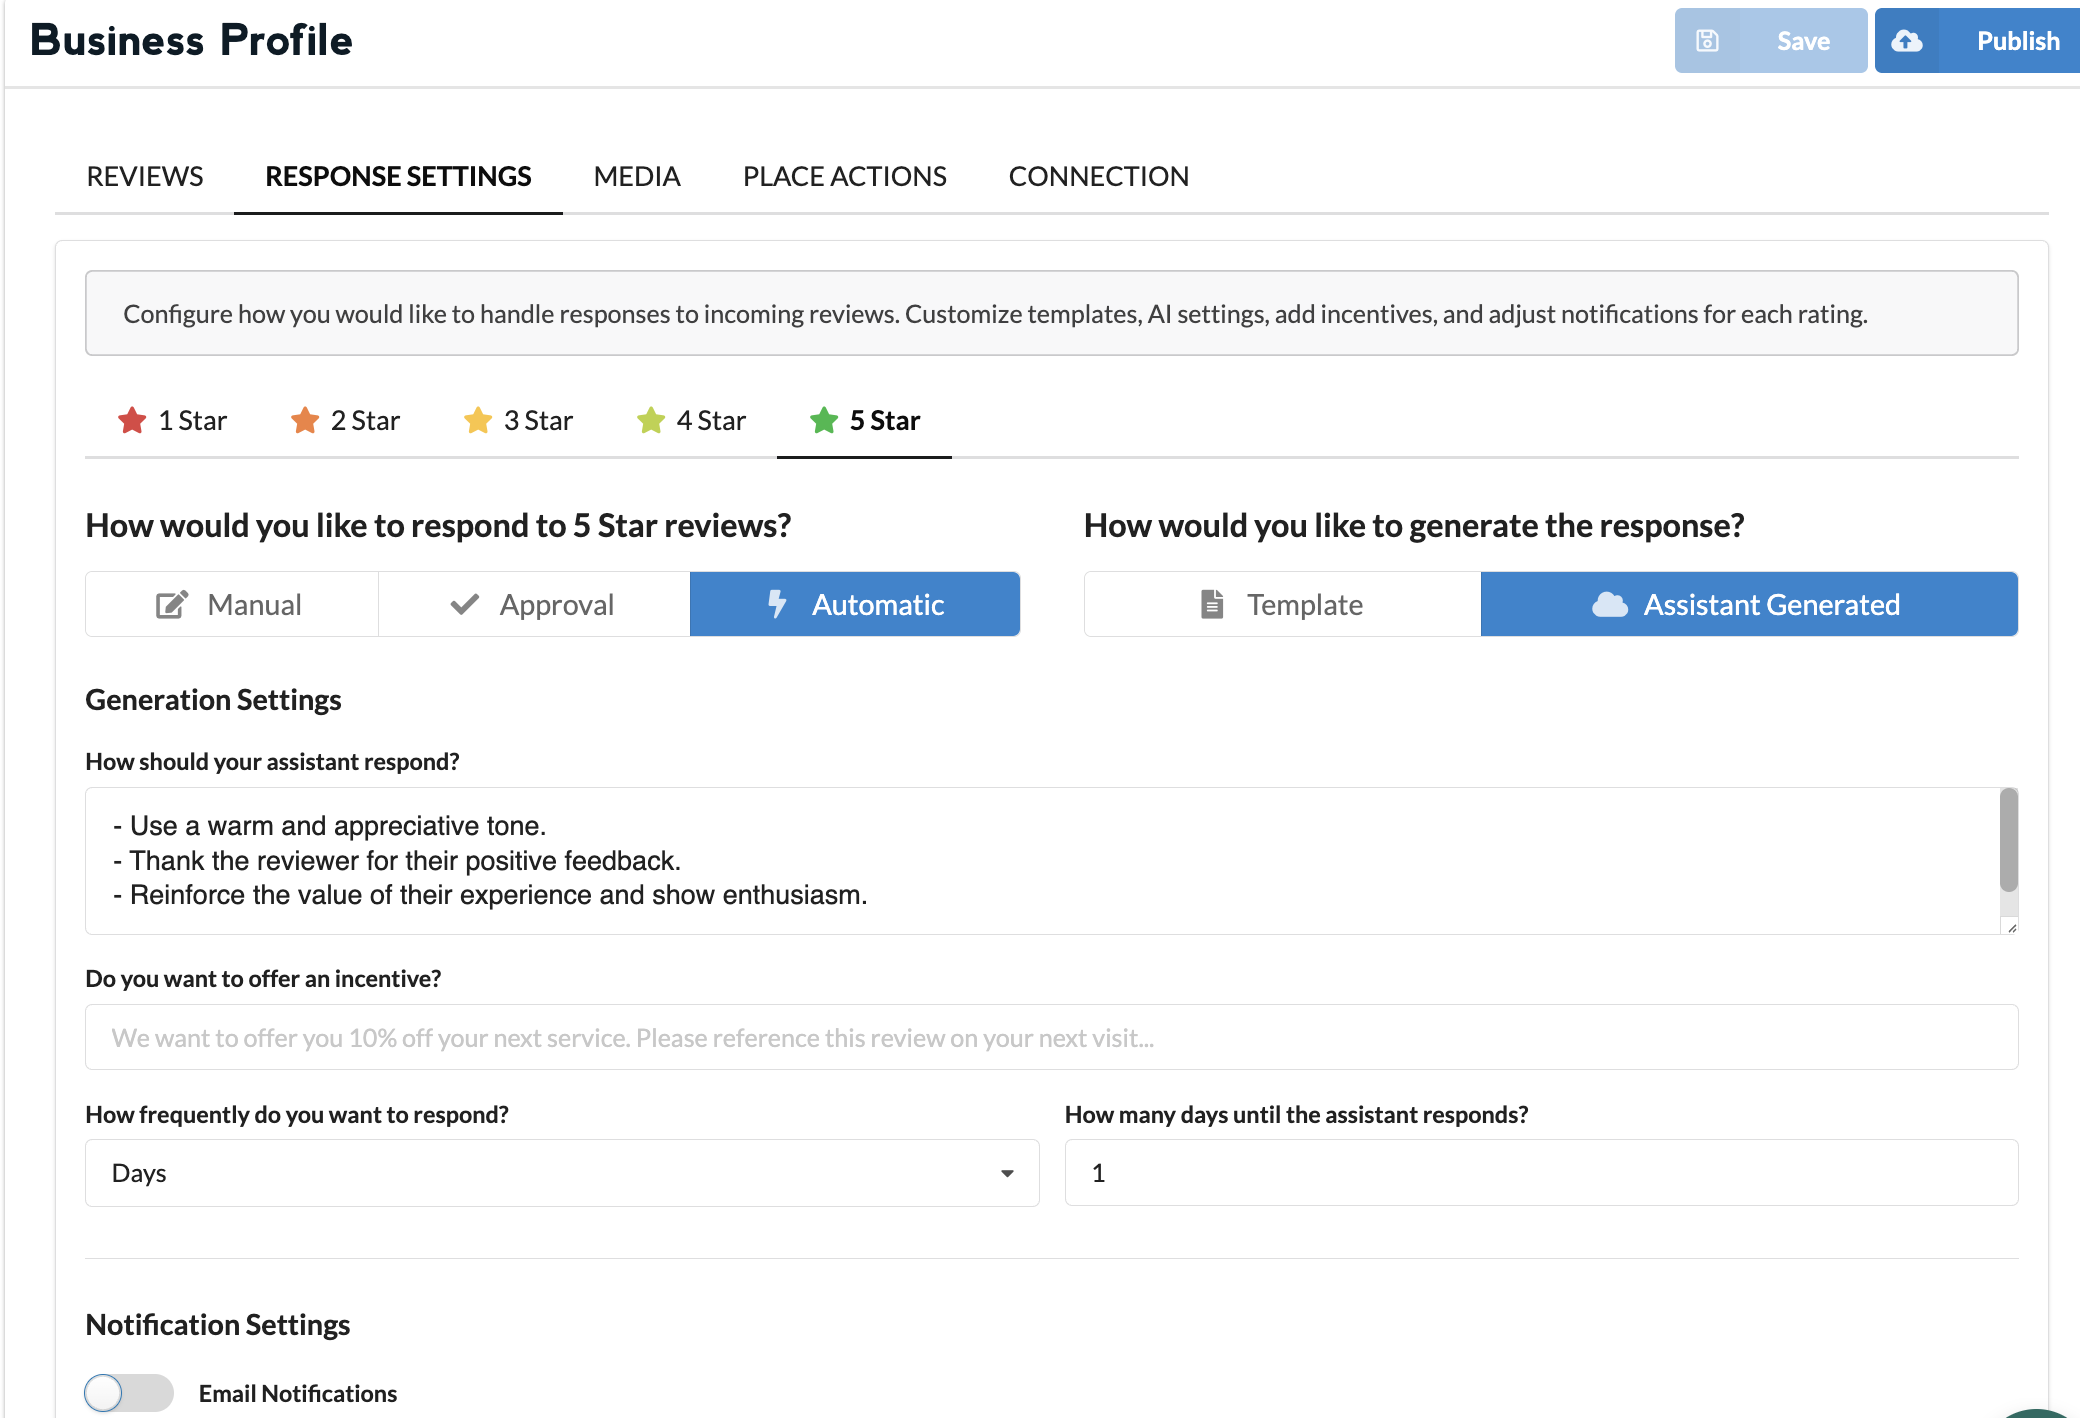Choose Template response generation option
The height and width of the screenshot is (1418, 2080).
[1281, 605]
